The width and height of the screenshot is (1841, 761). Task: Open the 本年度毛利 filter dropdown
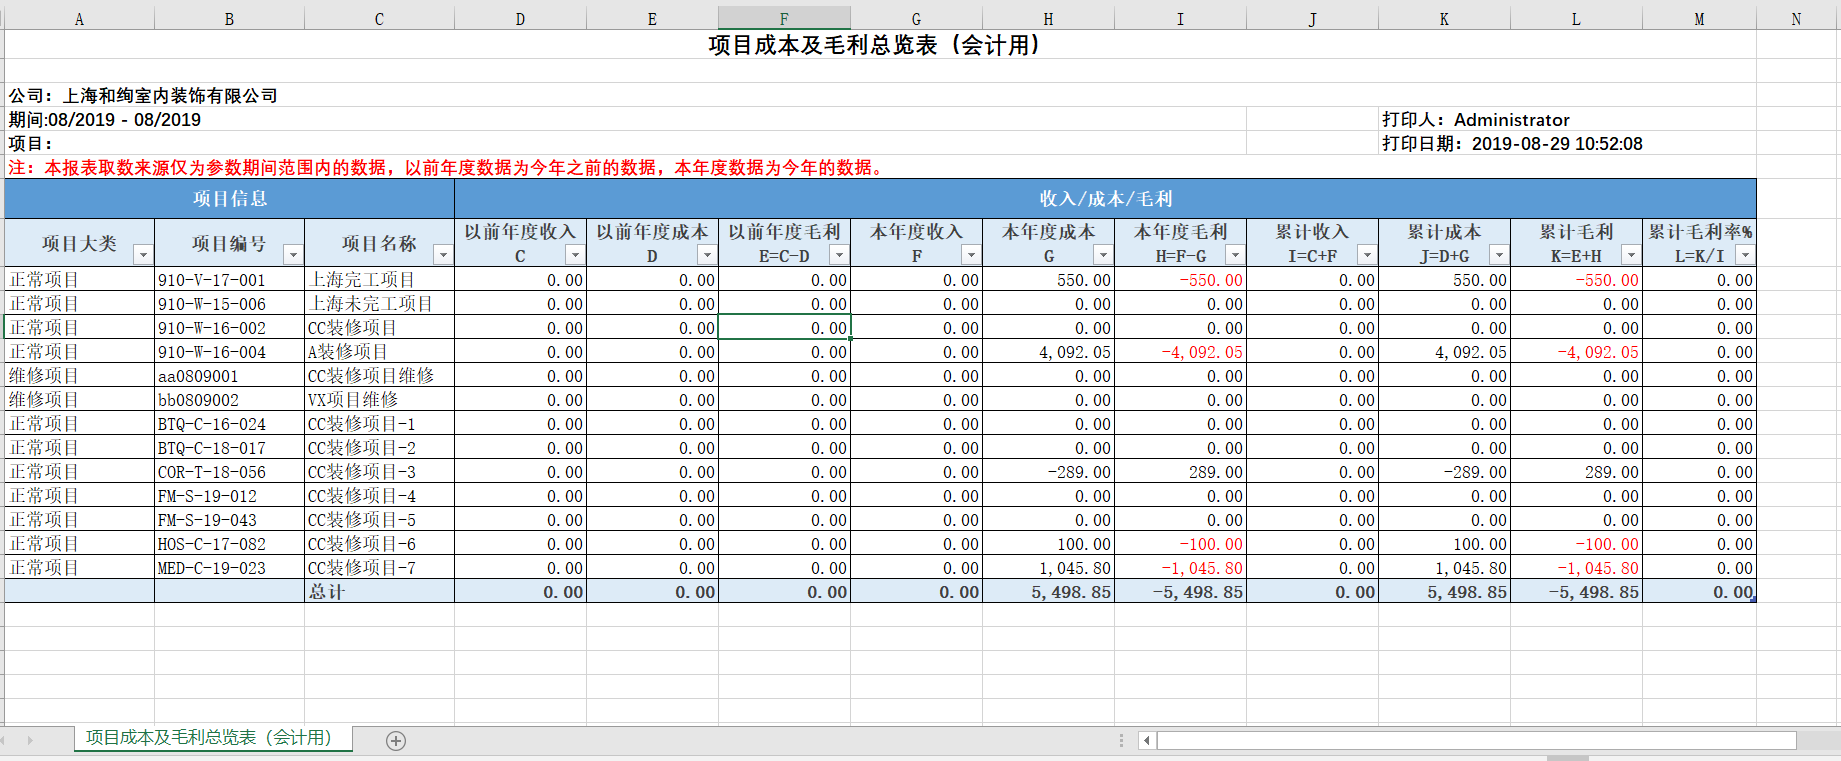[1235, 255]
